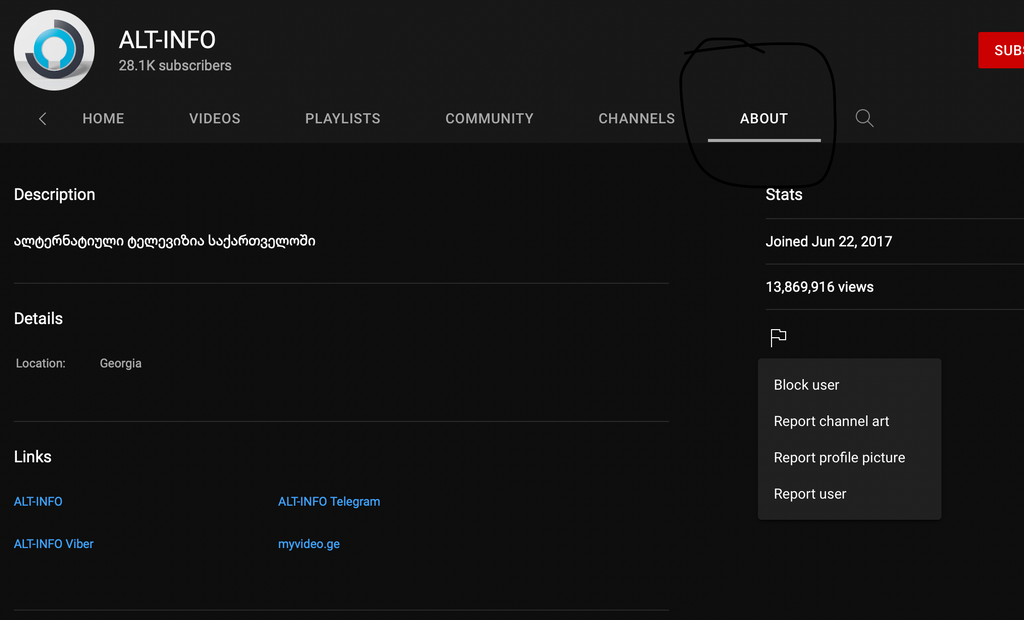Open the ALT-INFO Telegram link
The width and height of the screenshot is (1024, 620).
[329, 502]
